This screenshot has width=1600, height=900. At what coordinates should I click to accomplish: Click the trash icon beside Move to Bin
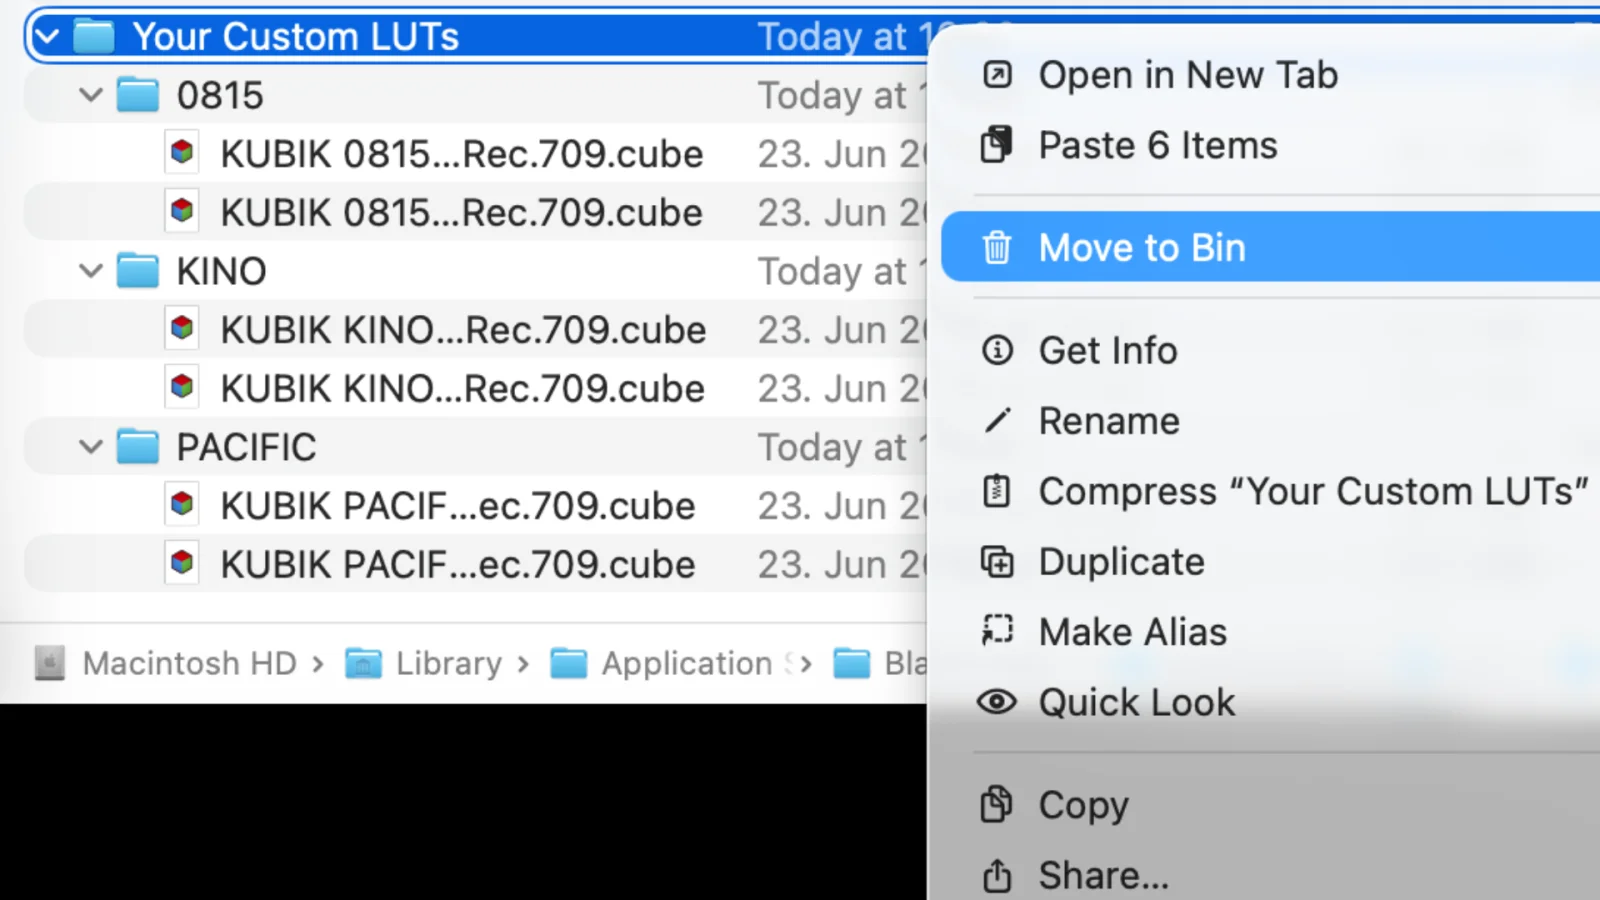coord(997,247)
